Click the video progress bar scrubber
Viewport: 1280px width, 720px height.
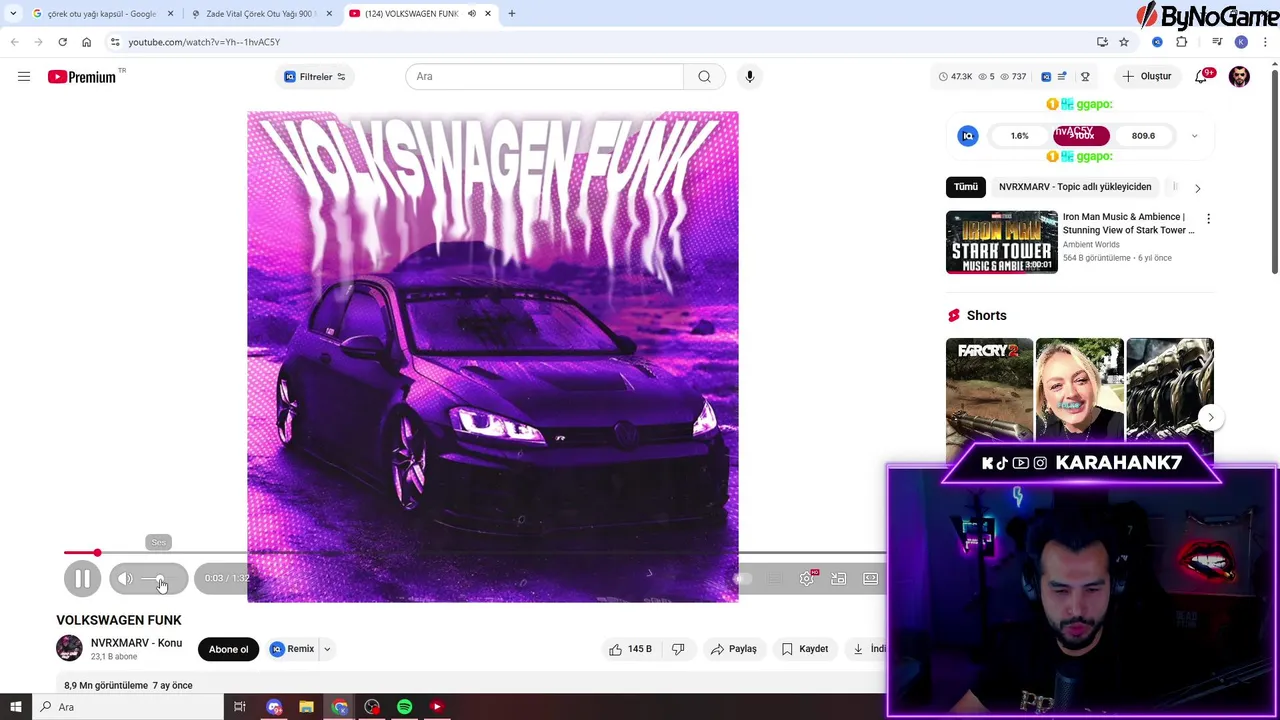pos(97,552)
